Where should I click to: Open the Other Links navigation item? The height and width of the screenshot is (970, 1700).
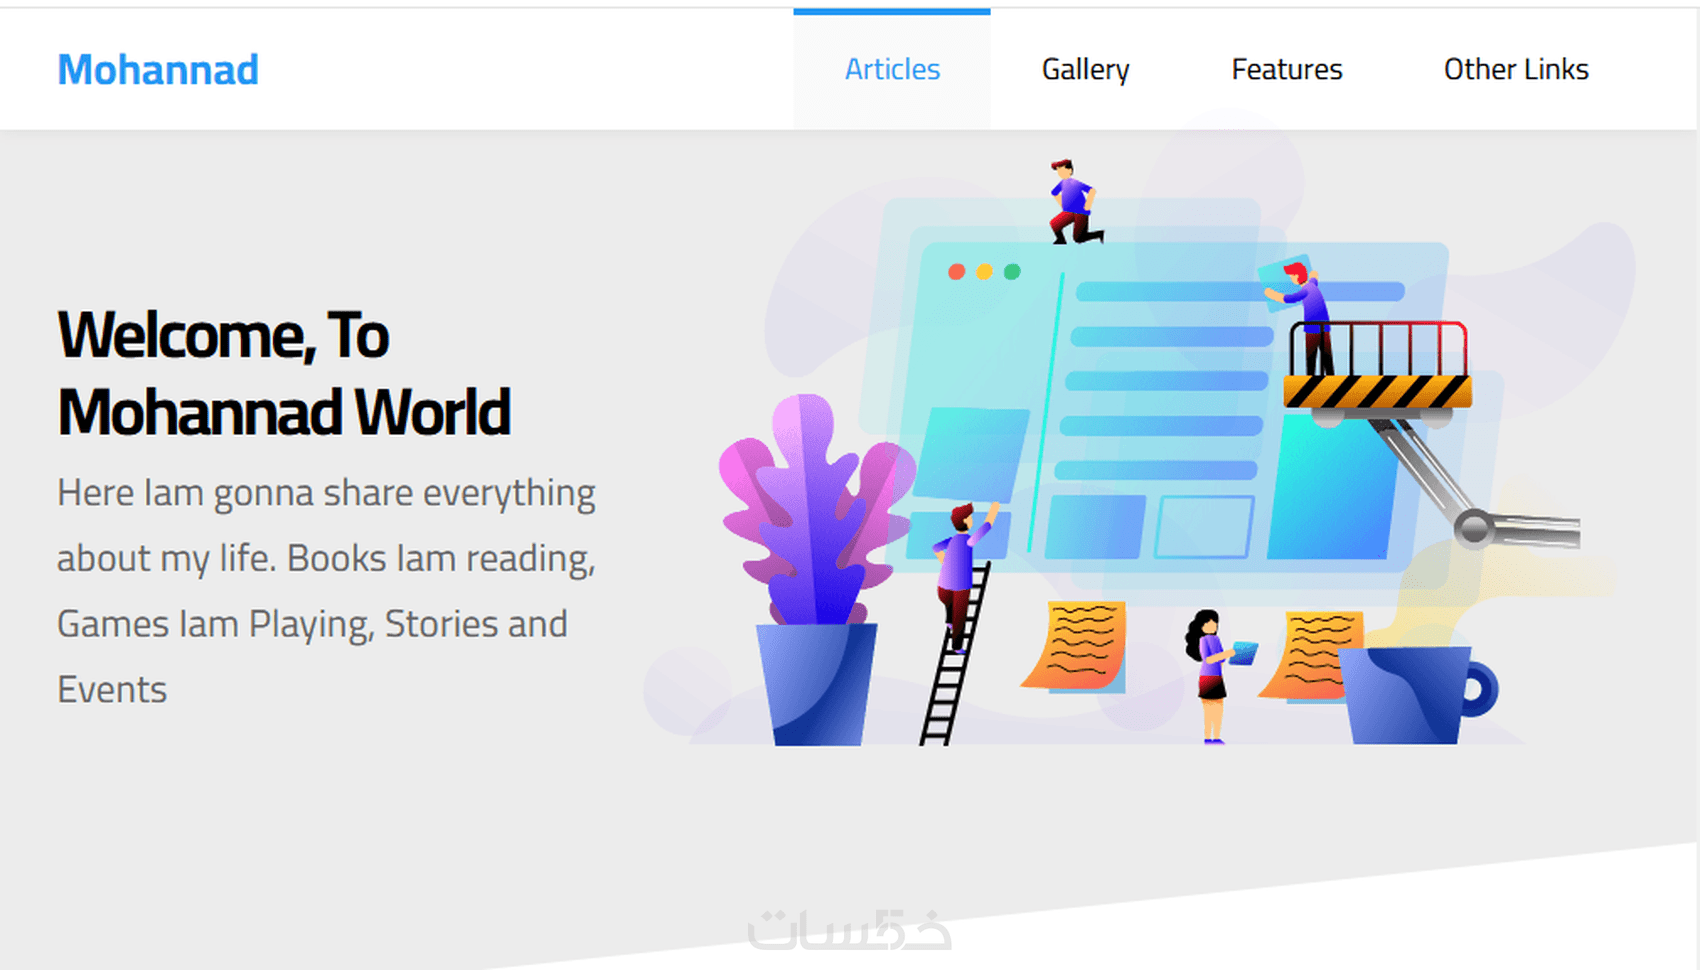tap(1516, 69)
